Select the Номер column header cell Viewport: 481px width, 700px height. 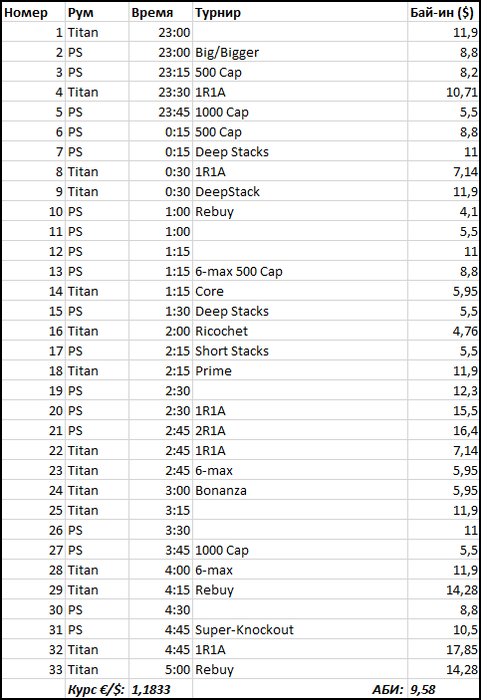click(x=33, y=12)
